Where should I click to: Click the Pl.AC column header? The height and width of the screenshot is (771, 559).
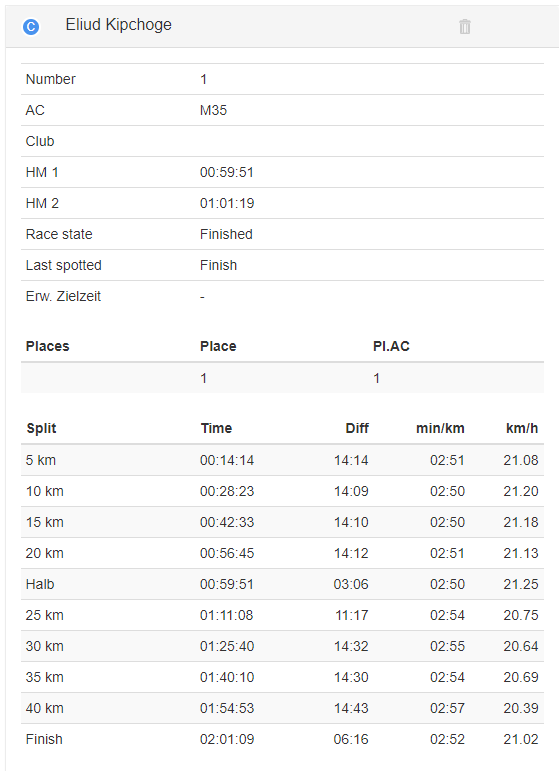(x=391, y=346)
